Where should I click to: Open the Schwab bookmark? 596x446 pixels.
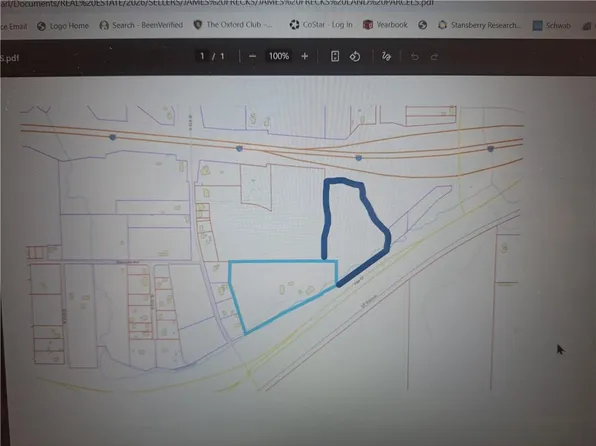[x=552, y=25]
